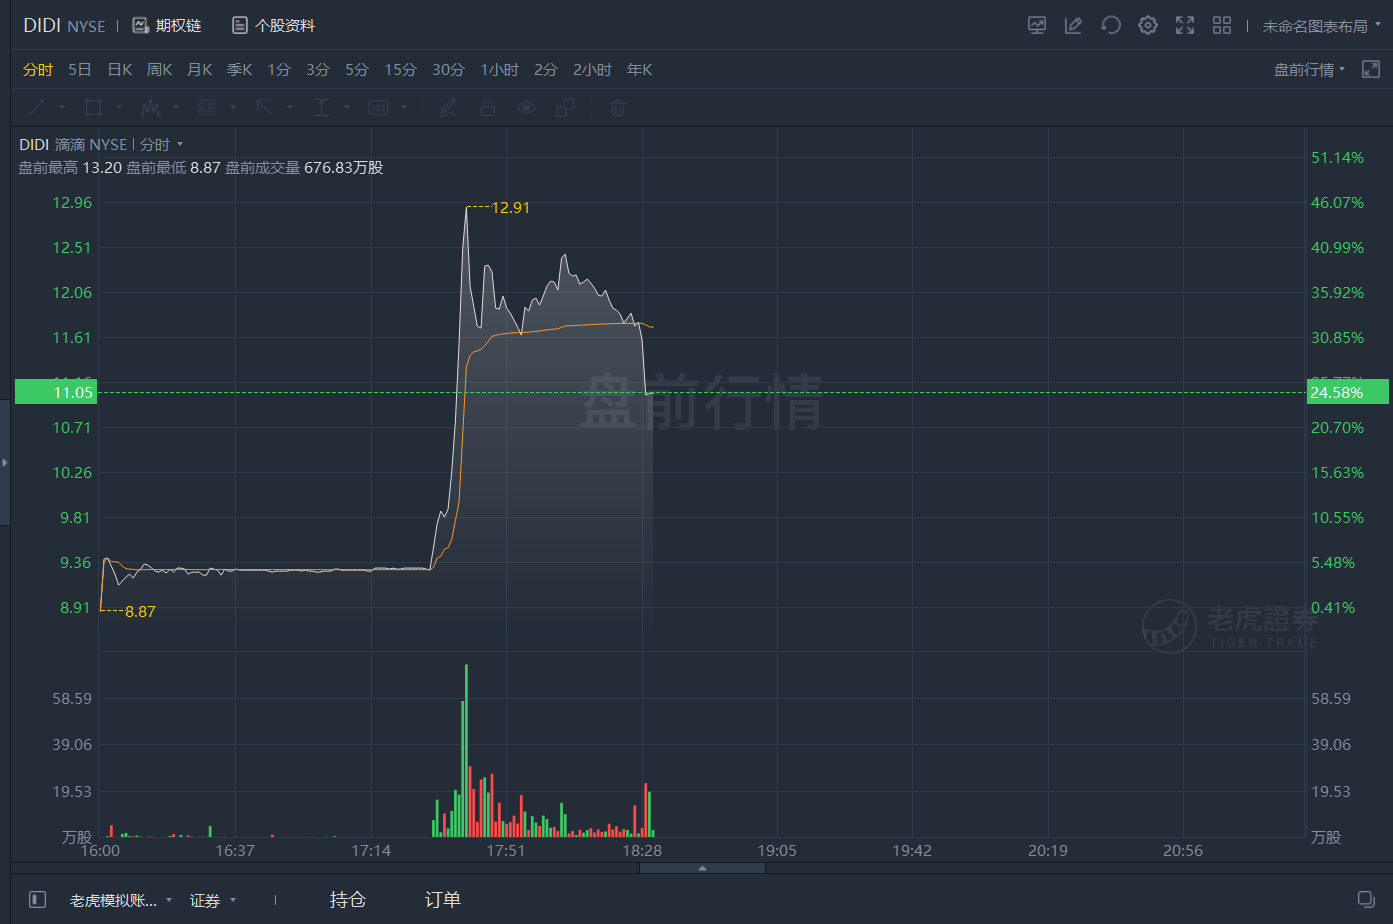The image size is (1393, 924).
Task: Open dropdown next to measure range tool
Action: (347, 107)
